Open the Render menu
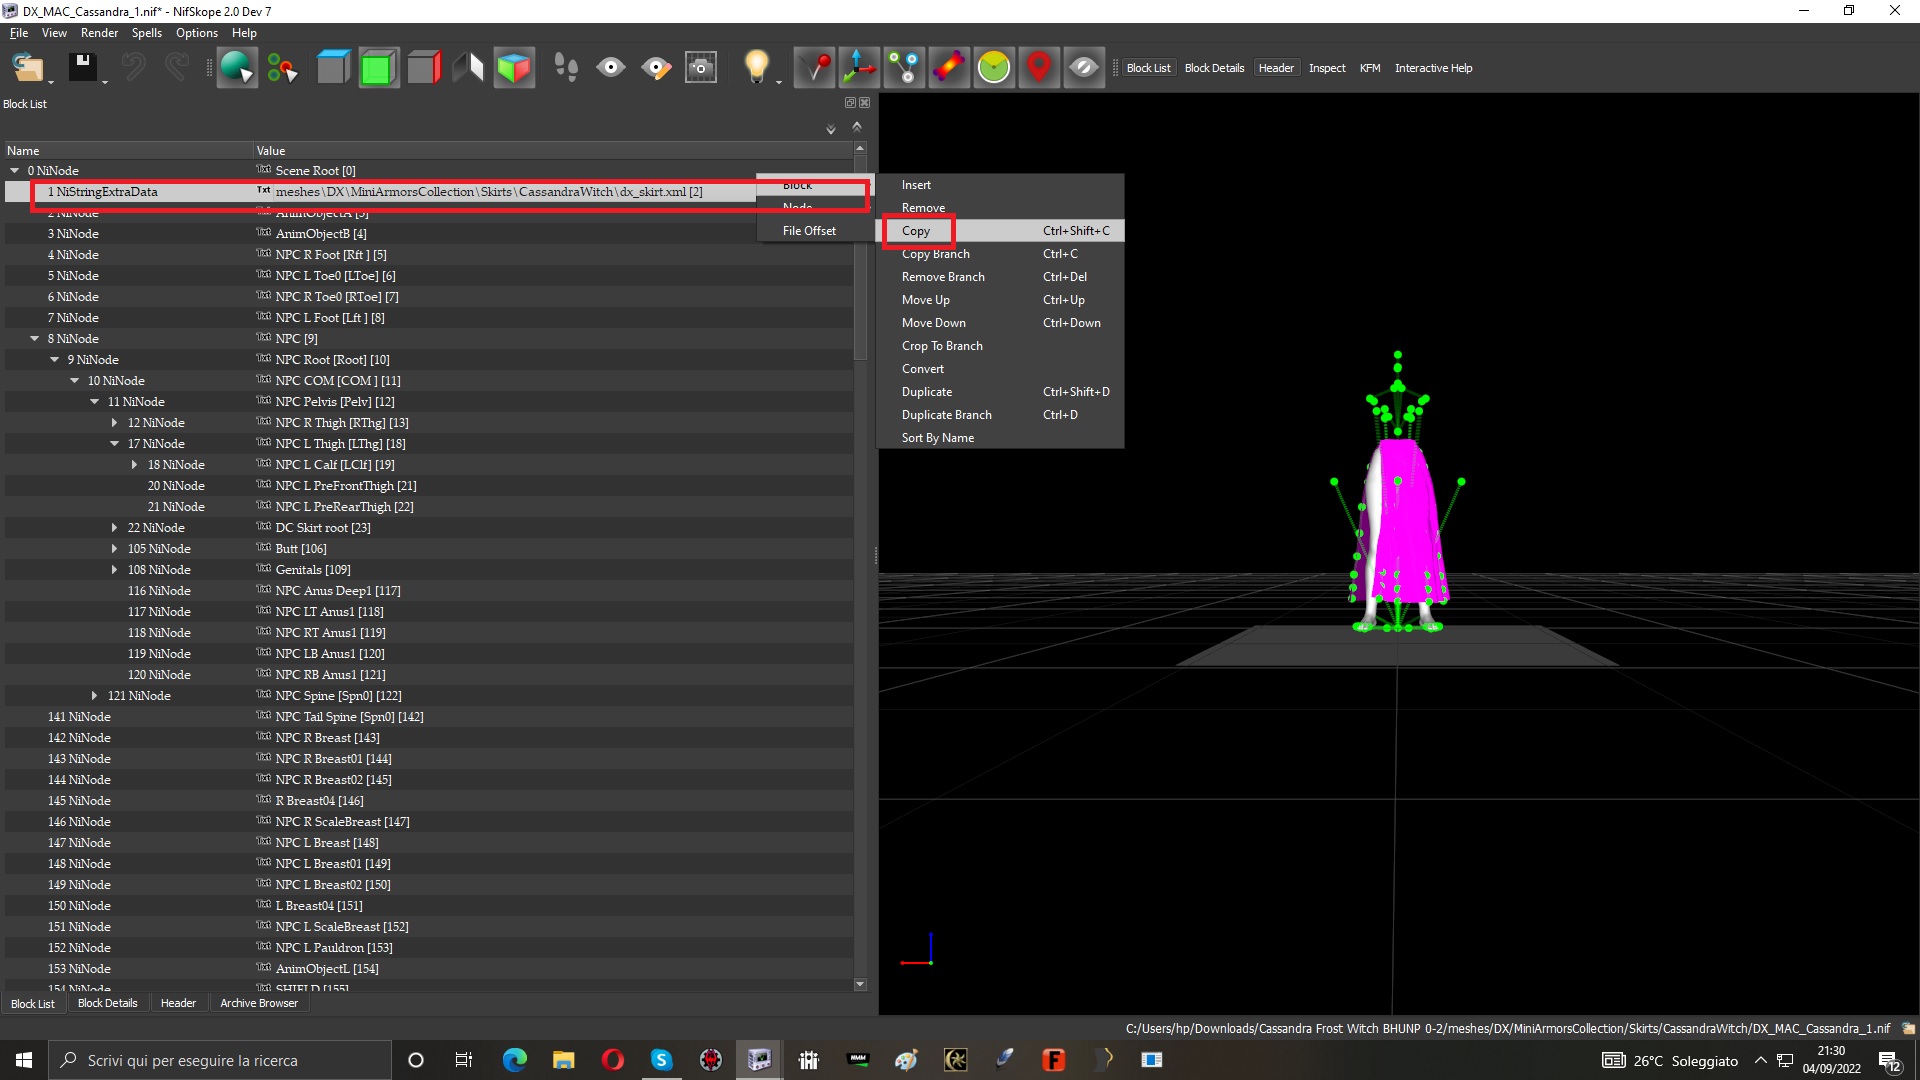Screen dimensions: 1920x1080 point(99,33)
